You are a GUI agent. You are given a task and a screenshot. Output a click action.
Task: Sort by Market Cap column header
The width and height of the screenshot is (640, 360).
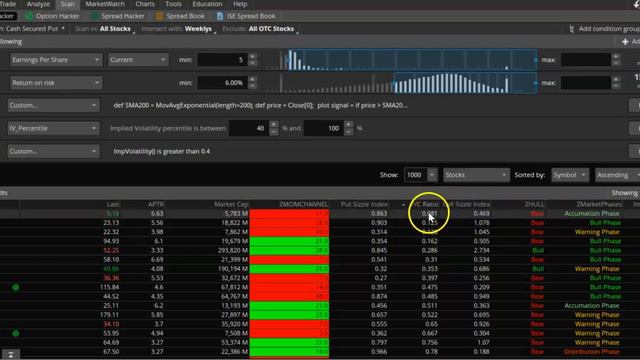[x=231, y=204]
